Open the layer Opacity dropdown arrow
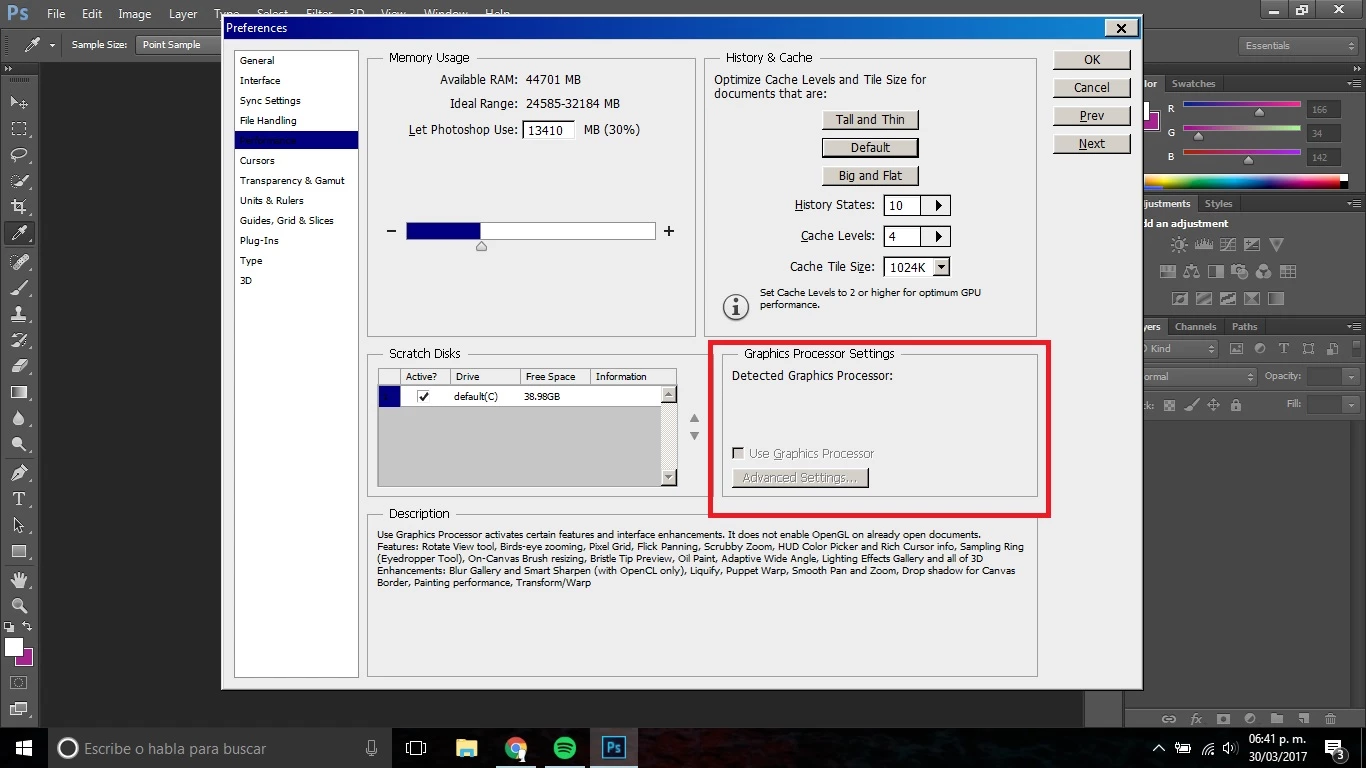The height and width of the screenshot is (768, 1366). (x=1351, y=377)
